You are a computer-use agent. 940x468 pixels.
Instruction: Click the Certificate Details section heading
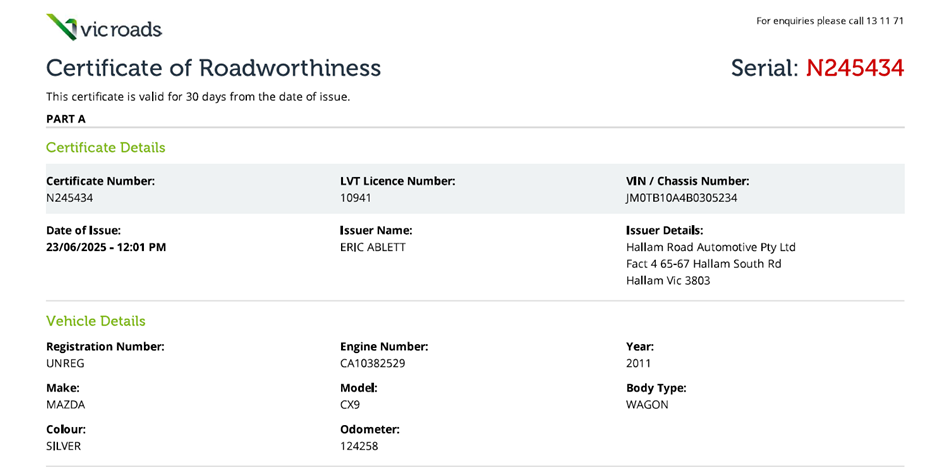[x=106, y=148]
